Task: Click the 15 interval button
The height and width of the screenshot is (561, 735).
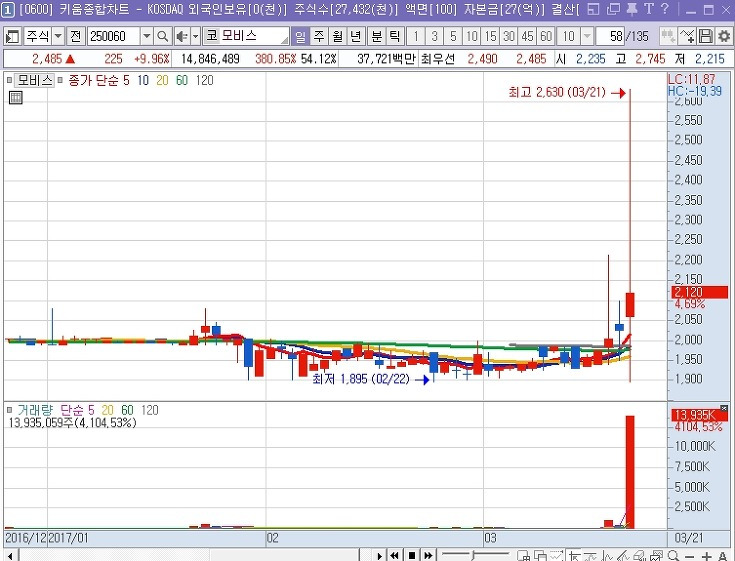Action: click(x=490, y=36)
